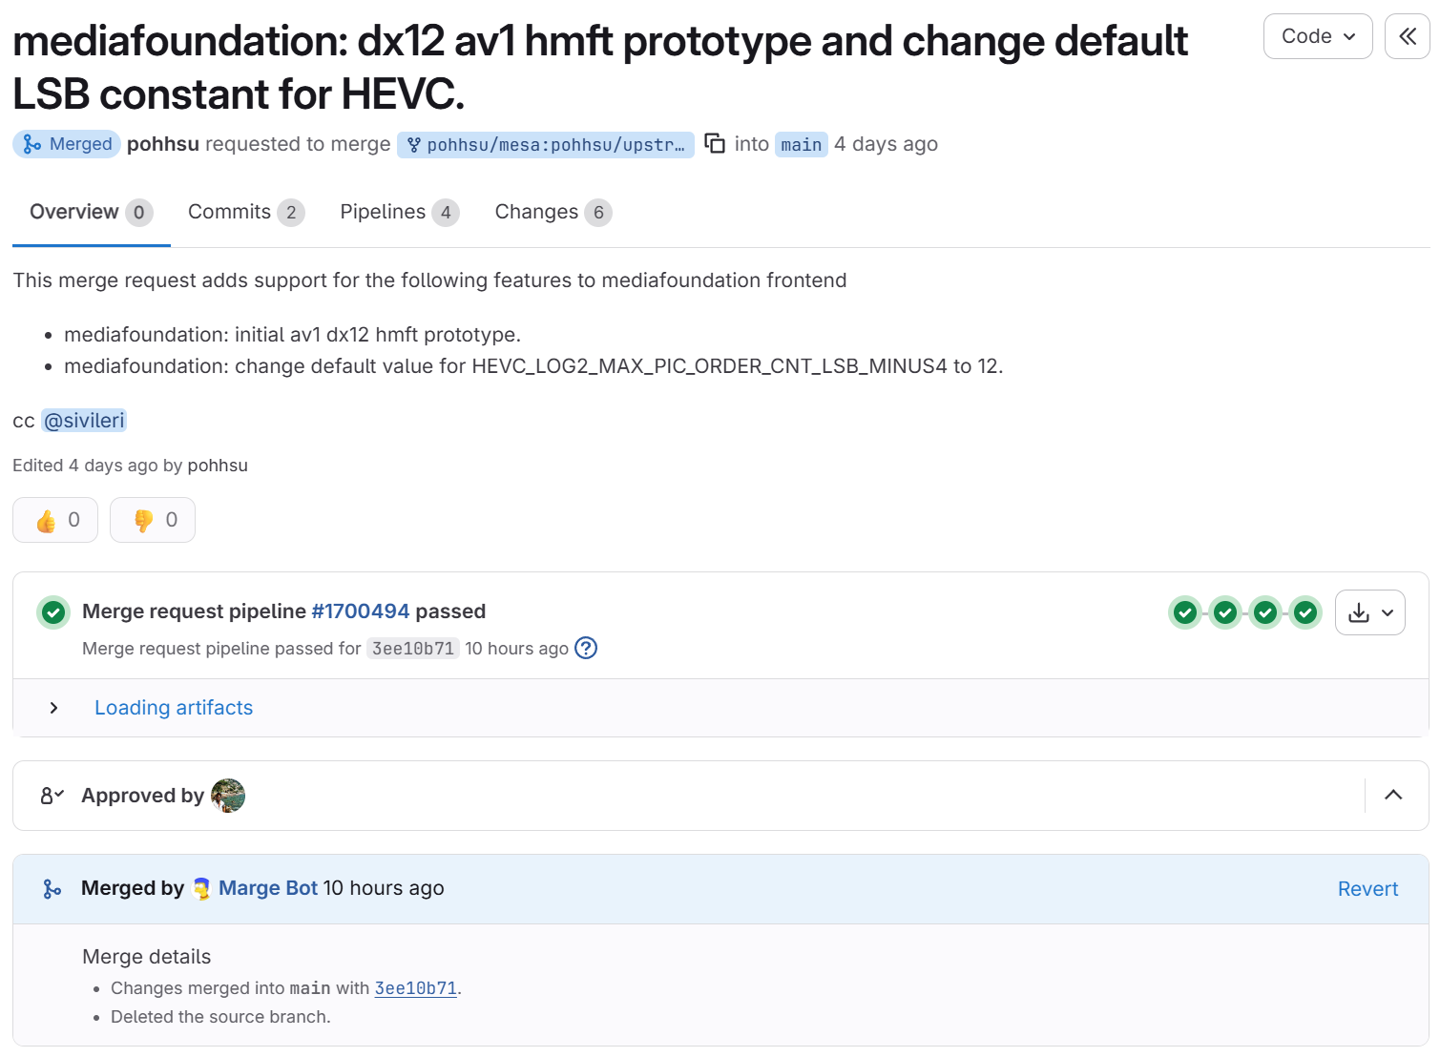1440x1057 pixels.
Task: Click the pipeline help question-mark icon
Action: (x=586, y=648)
